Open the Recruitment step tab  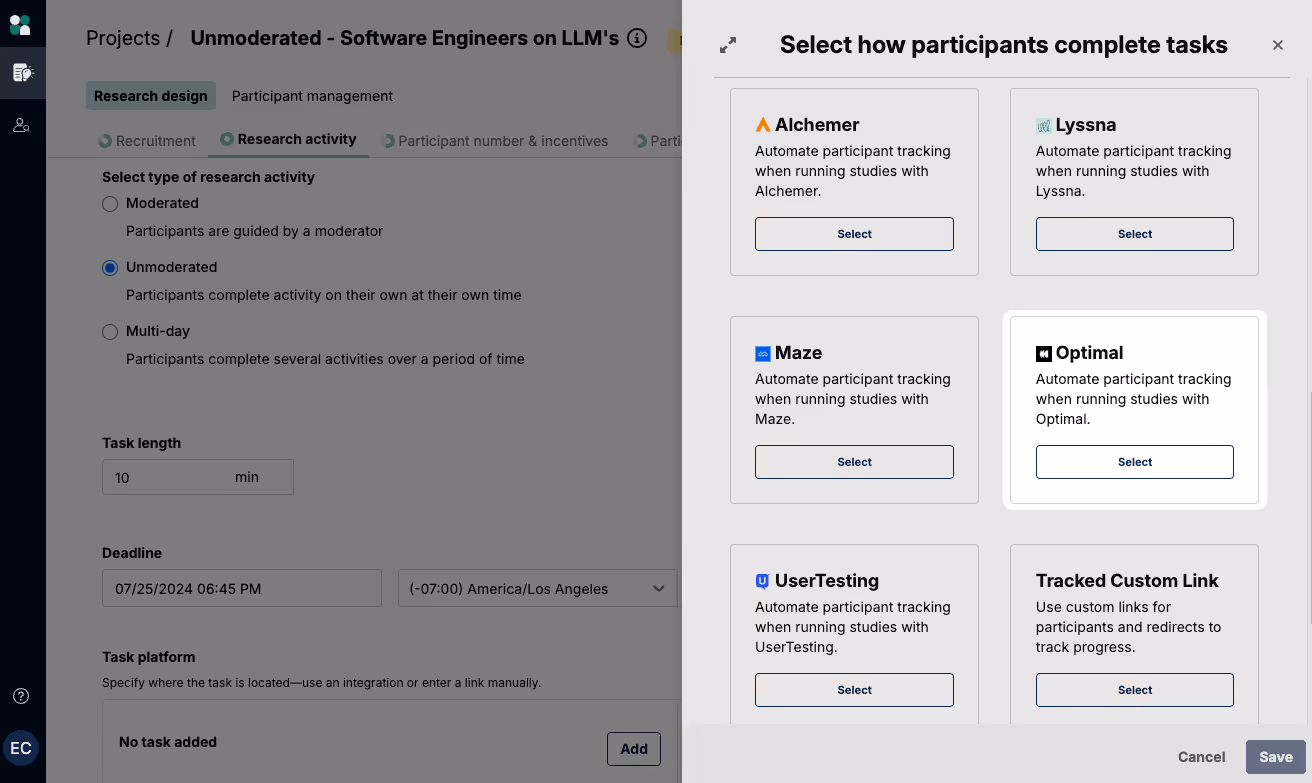pos(147,141)
